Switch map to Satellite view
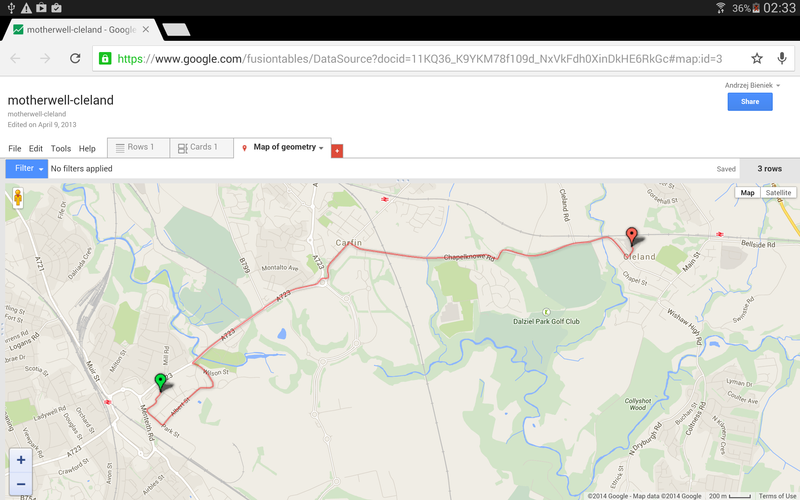This screenshot has width=800, height=500. [x=778, y=192]
